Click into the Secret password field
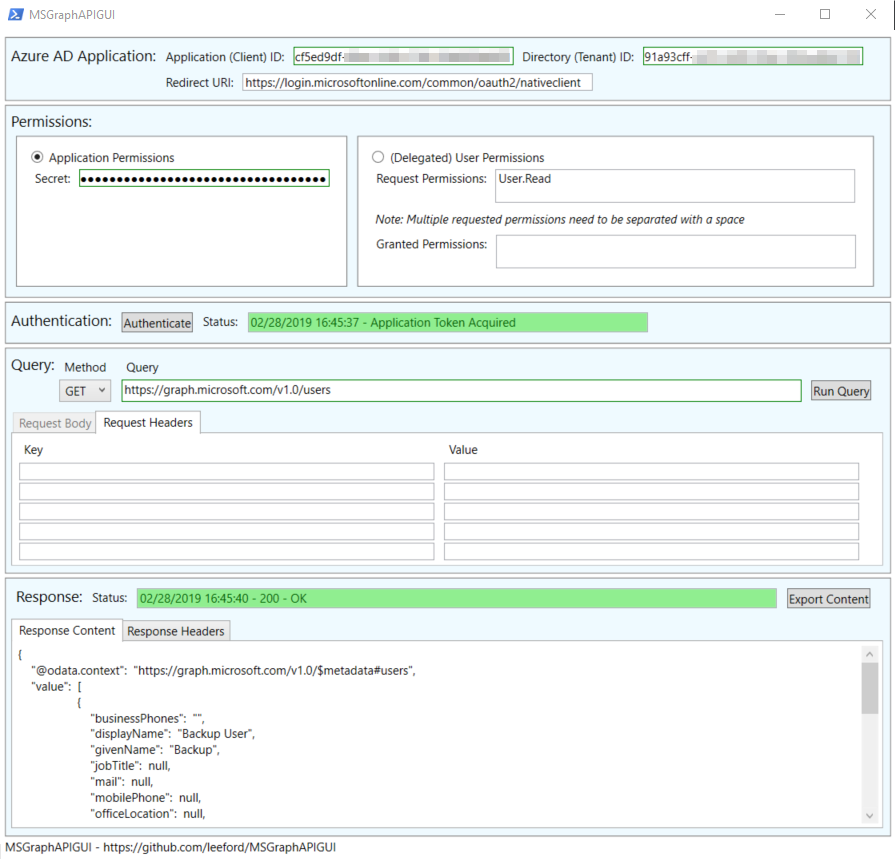The image size is (895, 859). click(204, 179)
